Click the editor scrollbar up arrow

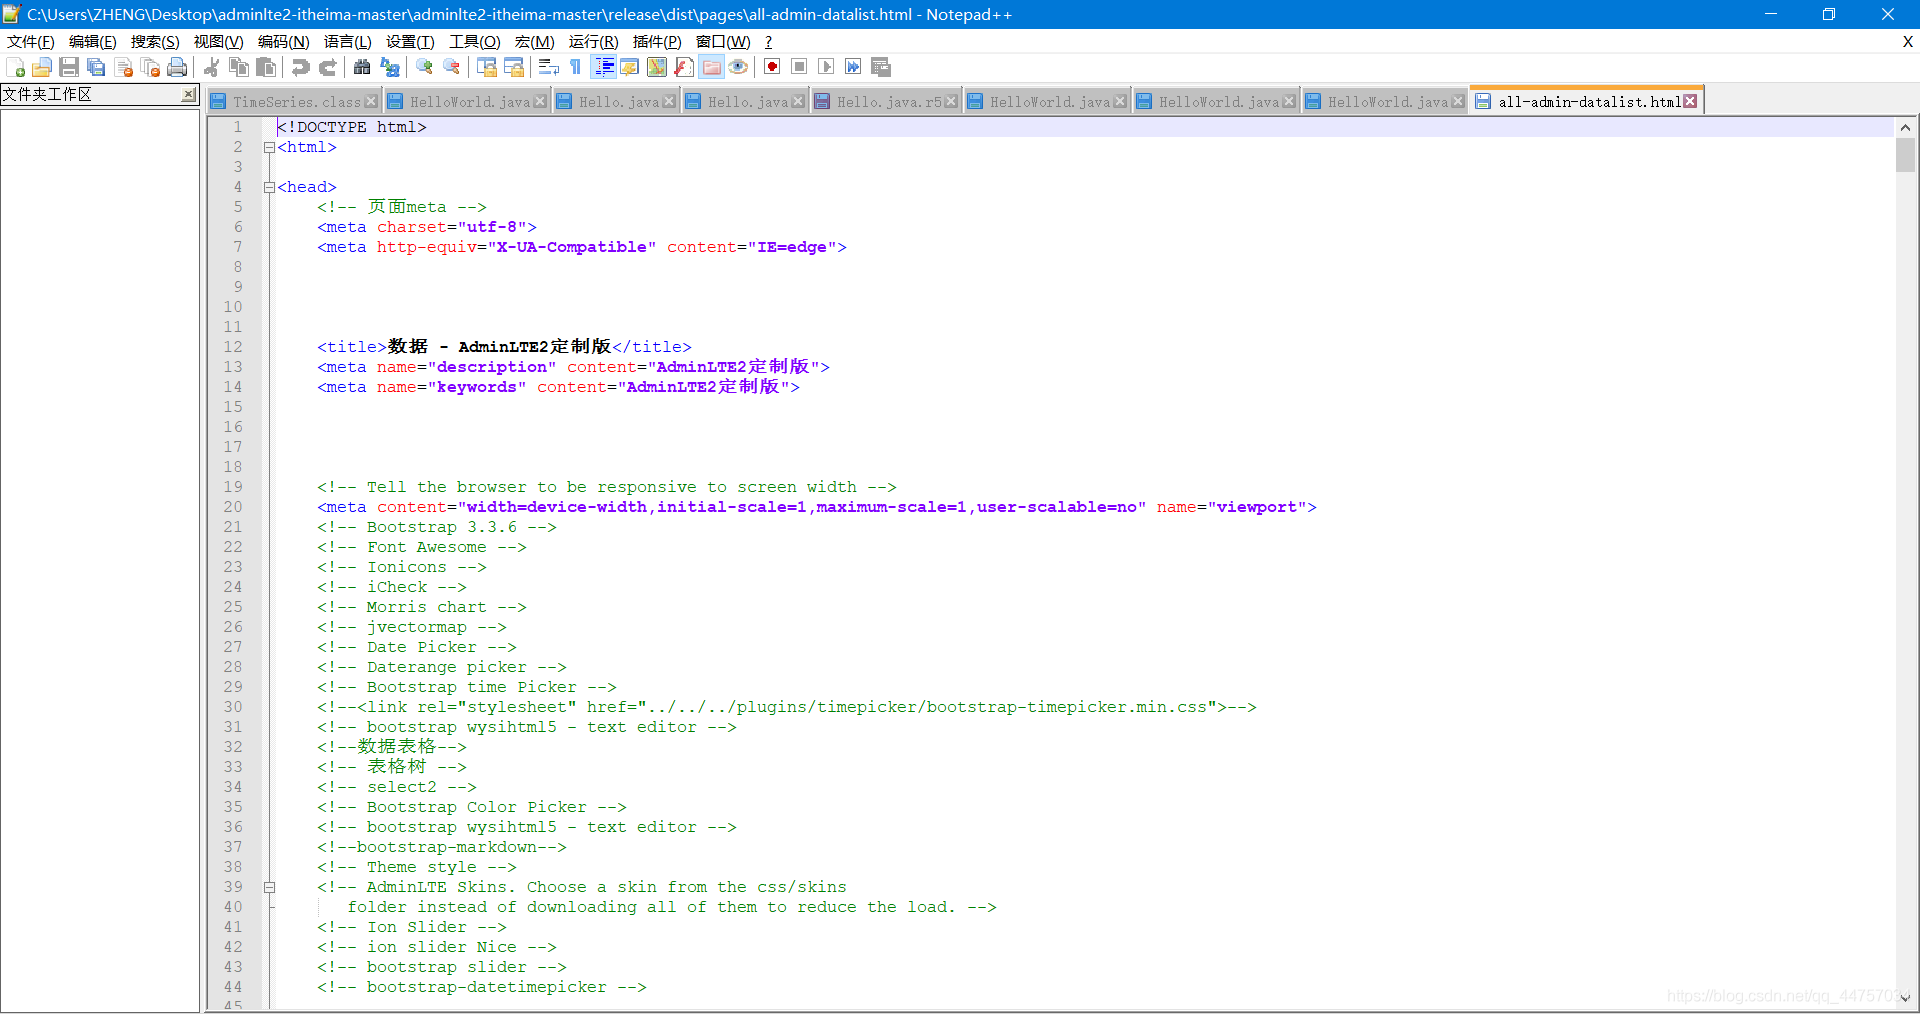click(x=1905, y=127)
